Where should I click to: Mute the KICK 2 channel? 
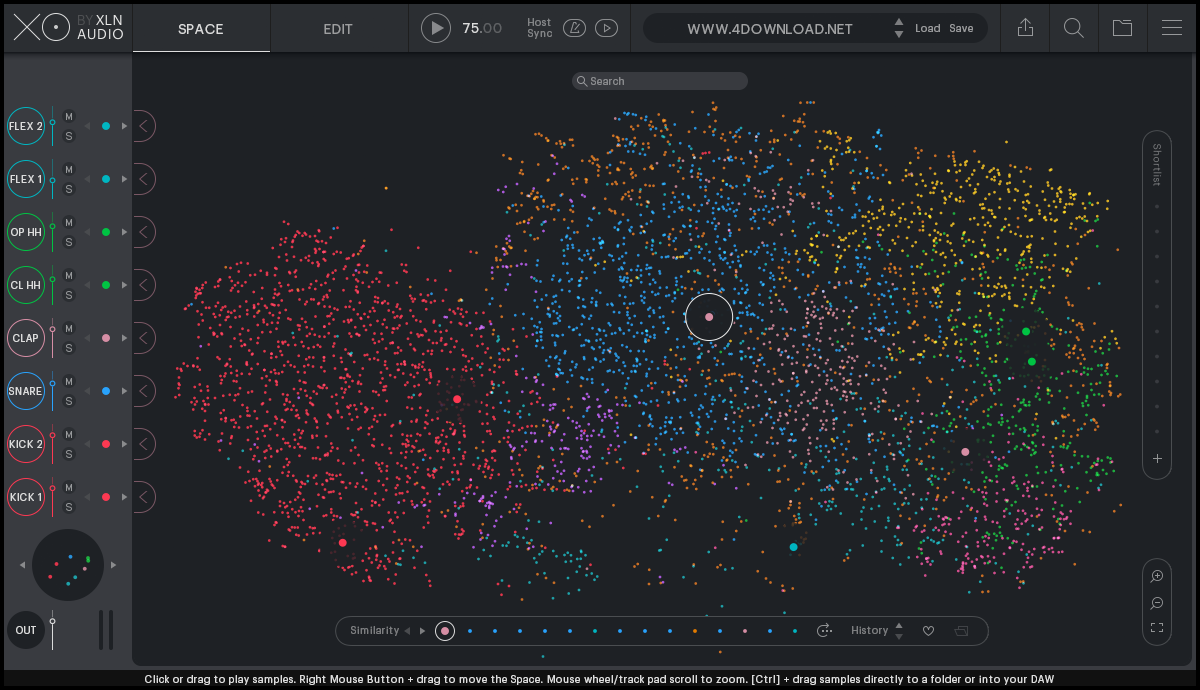coord(69,435)
